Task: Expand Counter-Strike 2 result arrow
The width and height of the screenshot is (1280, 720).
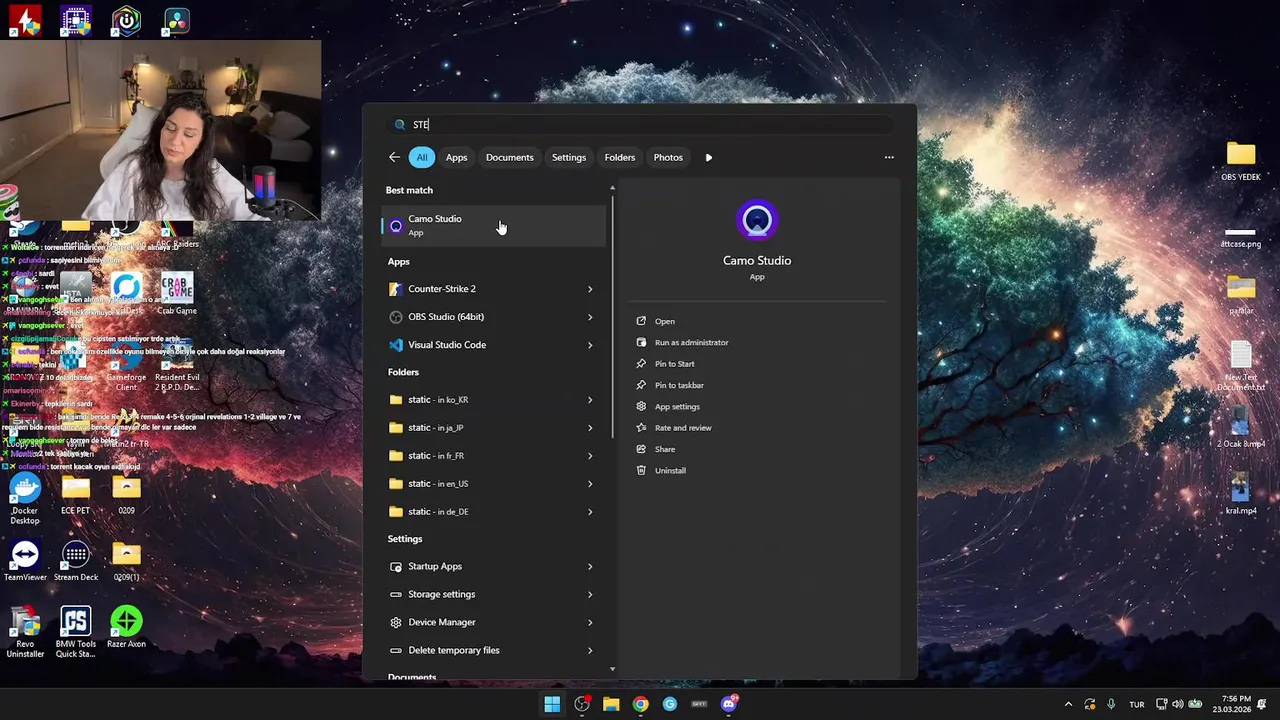Action: click(x=590, y=289)
